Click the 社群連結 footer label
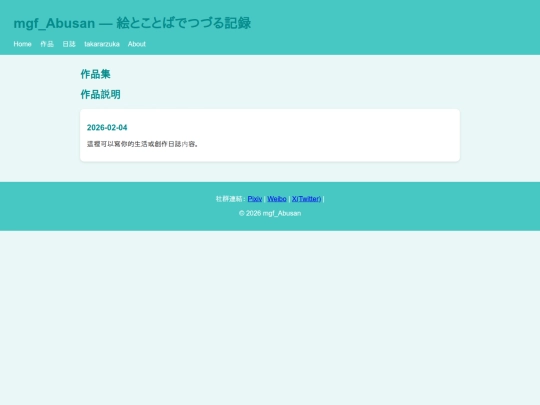The height and width of the screenshot is (405, 540). [230, 199]
